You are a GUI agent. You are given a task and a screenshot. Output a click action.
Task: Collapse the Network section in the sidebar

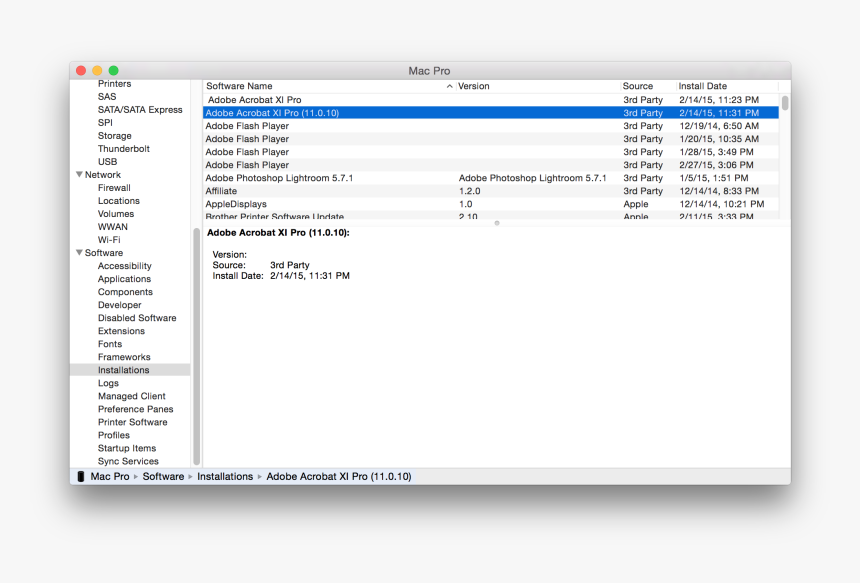pos(78,174)
